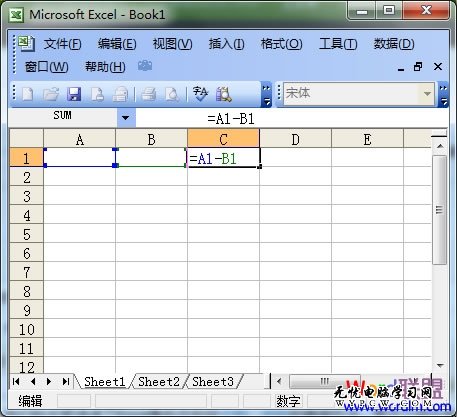Click the 编辑 status bar text
Viewport: 457px width, 417px height.
30,401
